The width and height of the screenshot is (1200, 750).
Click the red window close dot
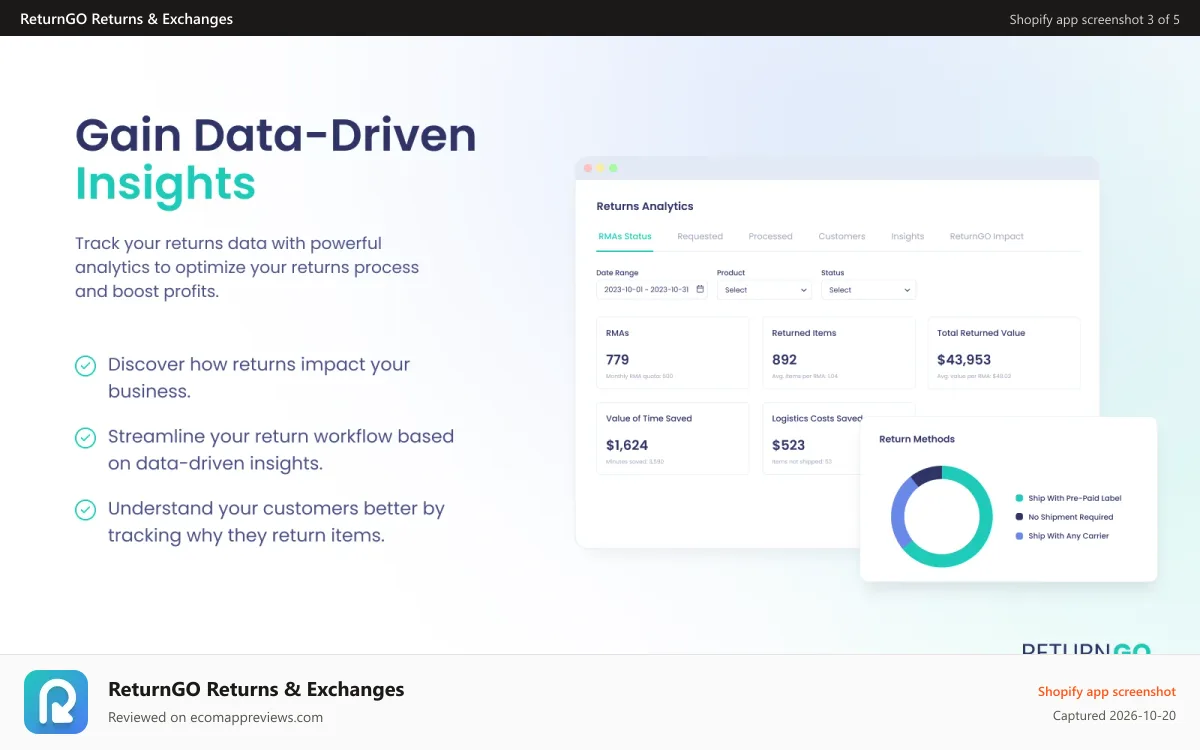(588, 168)
